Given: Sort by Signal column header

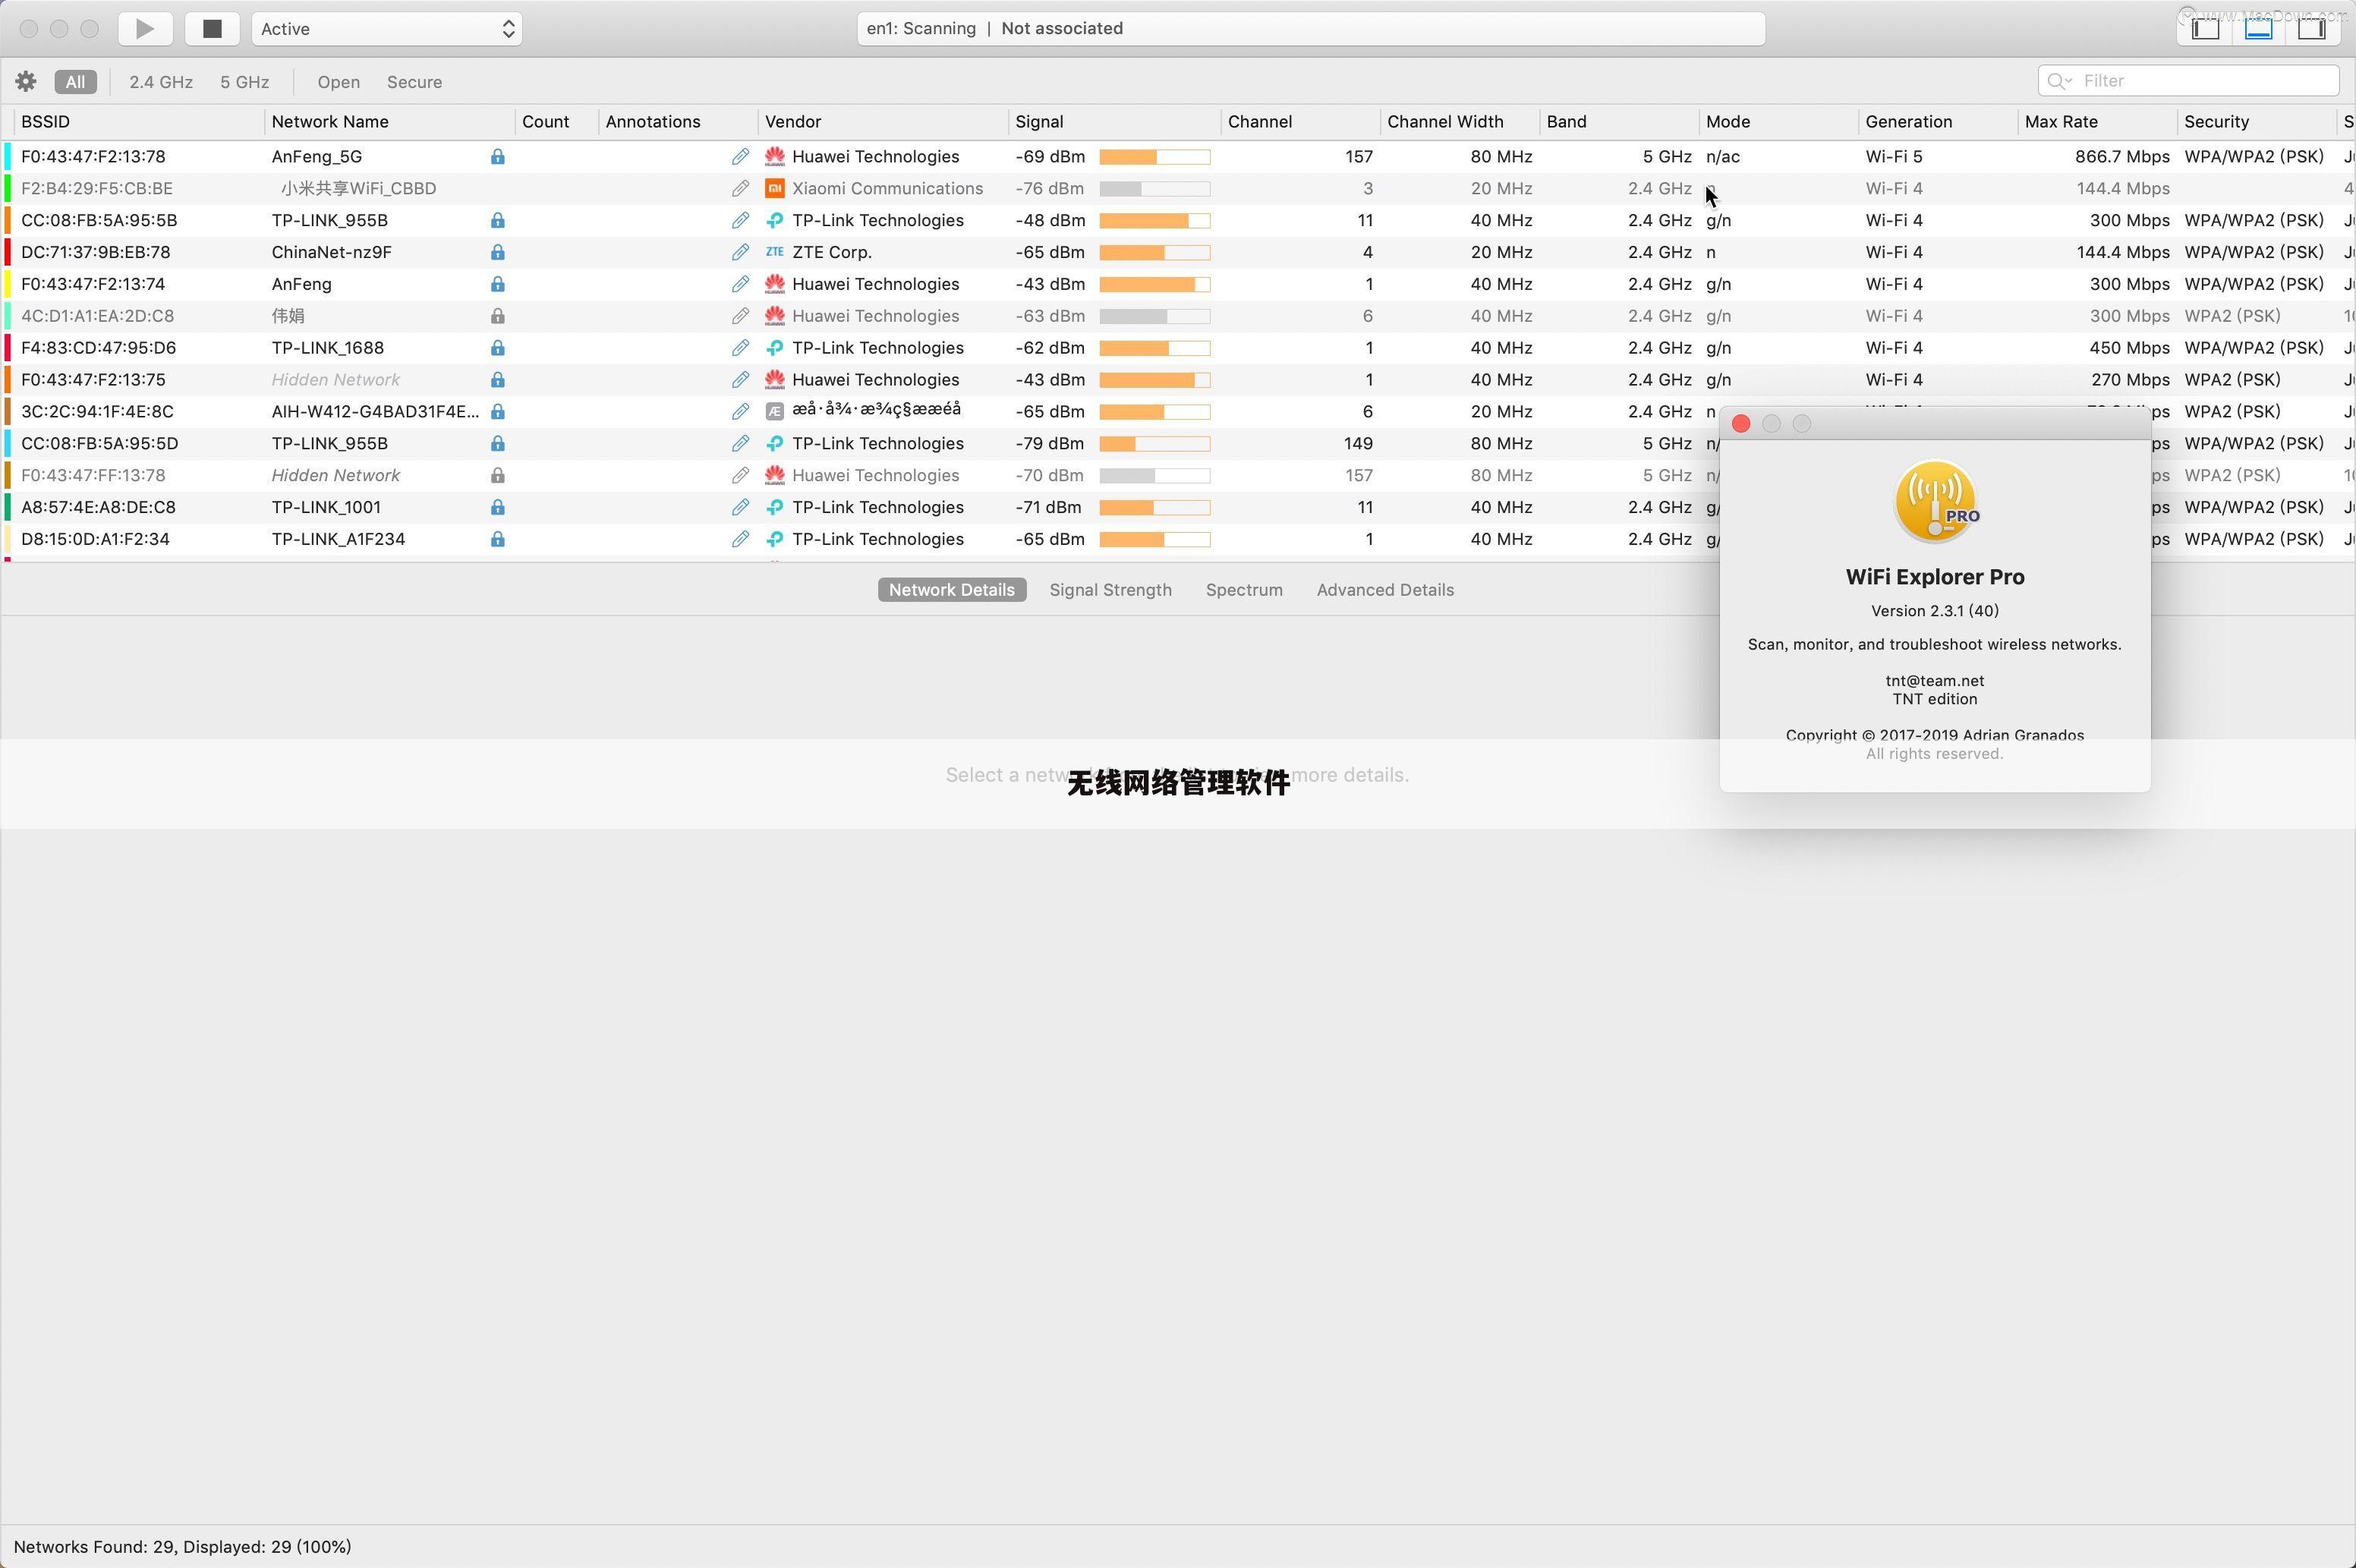Looking at the screenshot, I should click(1039, 121).
